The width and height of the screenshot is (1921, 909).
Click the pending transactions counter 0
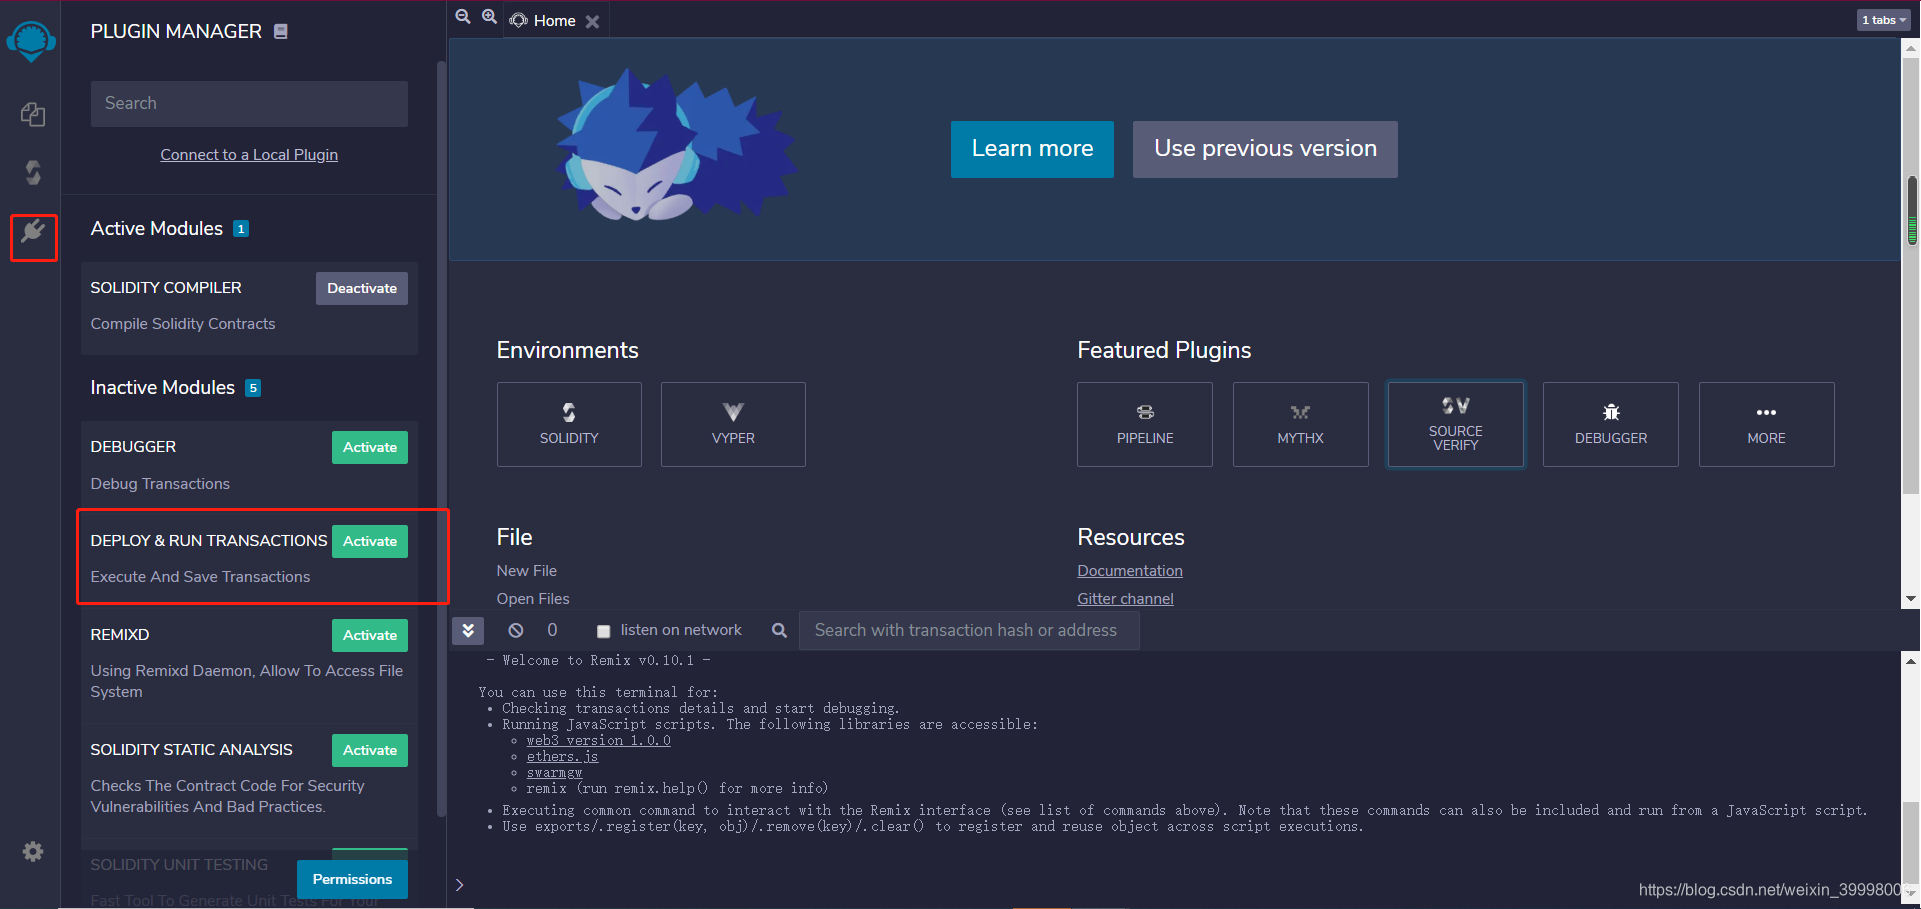pyautogui.click(x=552, y=630)
